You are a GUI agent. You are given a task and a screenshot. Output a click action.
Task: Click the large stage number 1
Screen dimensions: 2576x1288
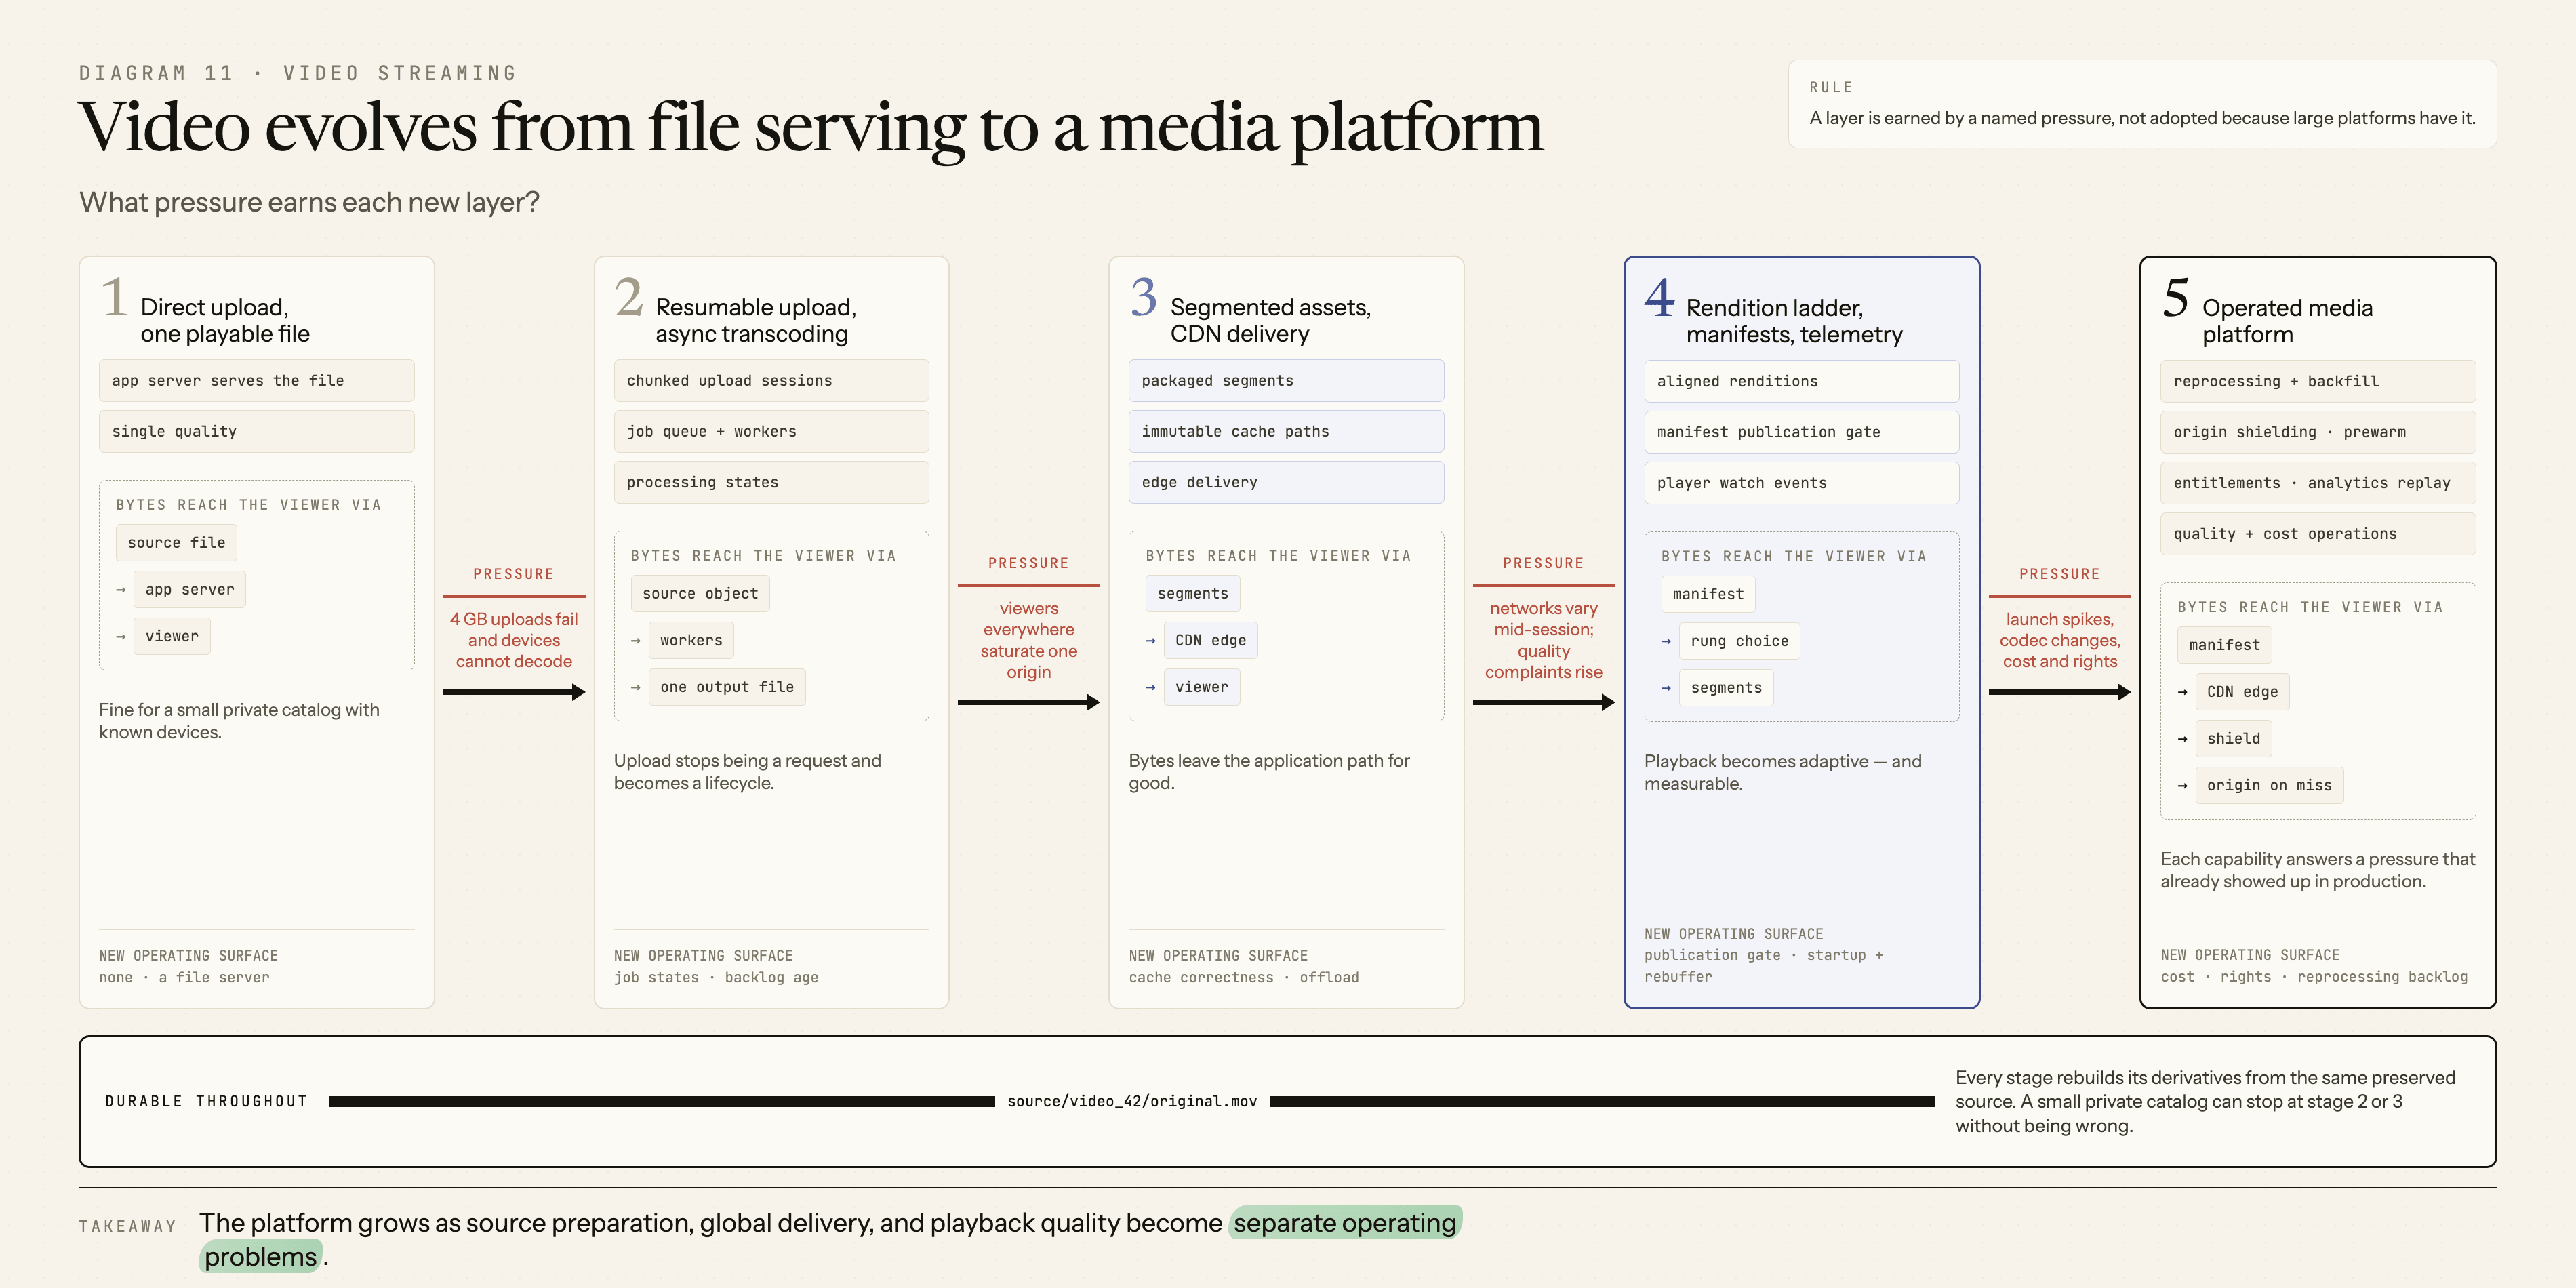click(x=114, y=298)
